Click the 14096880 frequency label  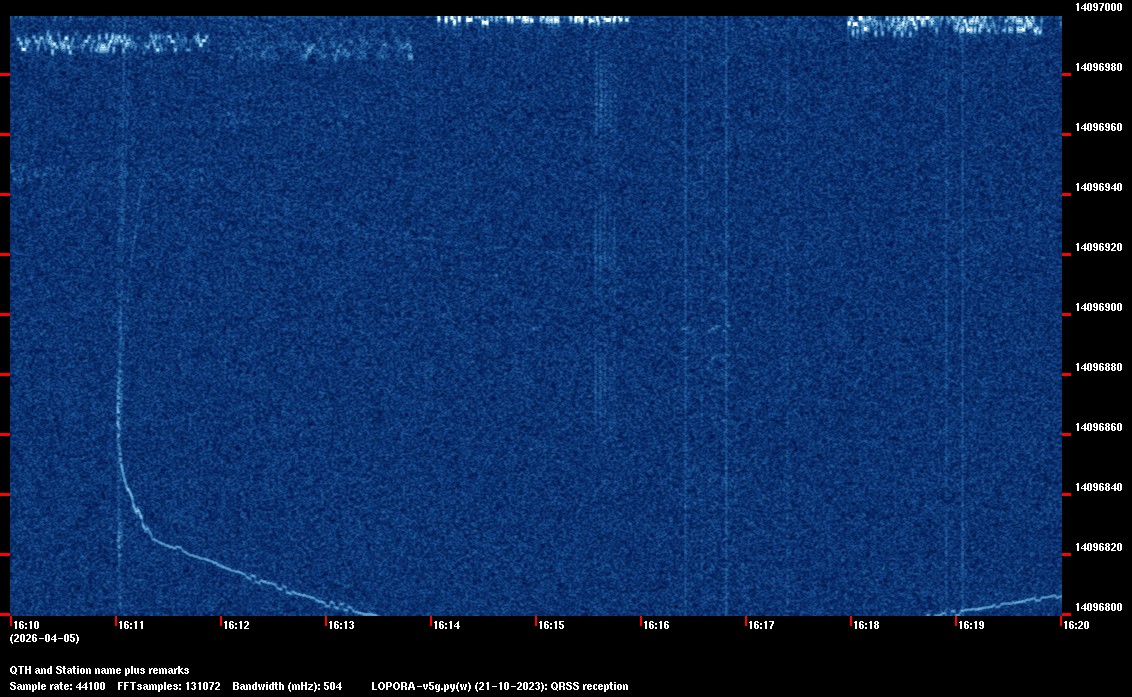click(x=1098, y=367)
